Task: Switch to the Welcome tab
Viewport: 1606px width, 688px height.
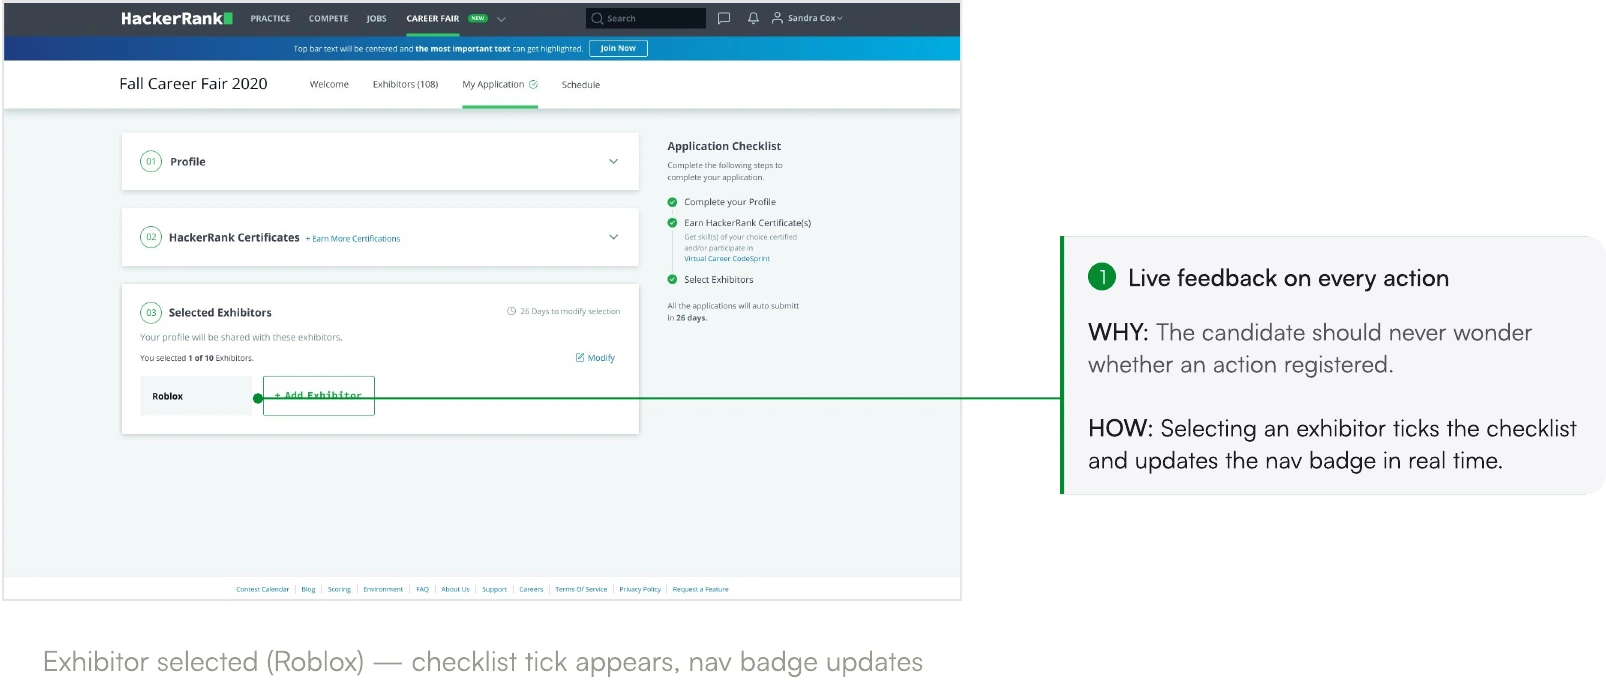Action: [x=329, y=84]
